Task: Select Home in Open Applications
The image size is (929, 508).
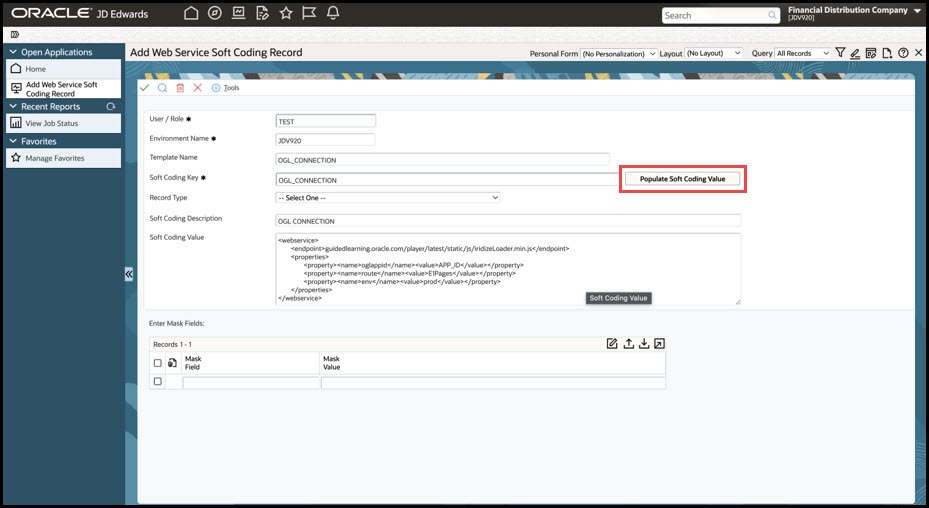Action: tap(63, 69)
